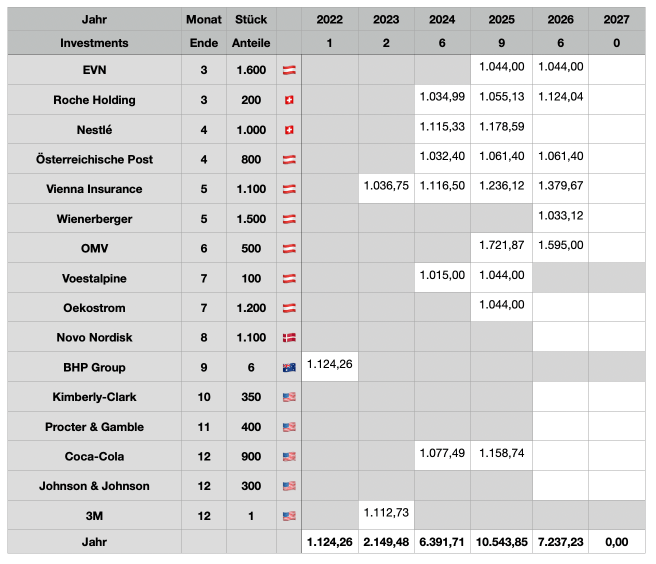Select the Stück header cell
This screenshot has width=656, height=564.
tap(251, 19)
